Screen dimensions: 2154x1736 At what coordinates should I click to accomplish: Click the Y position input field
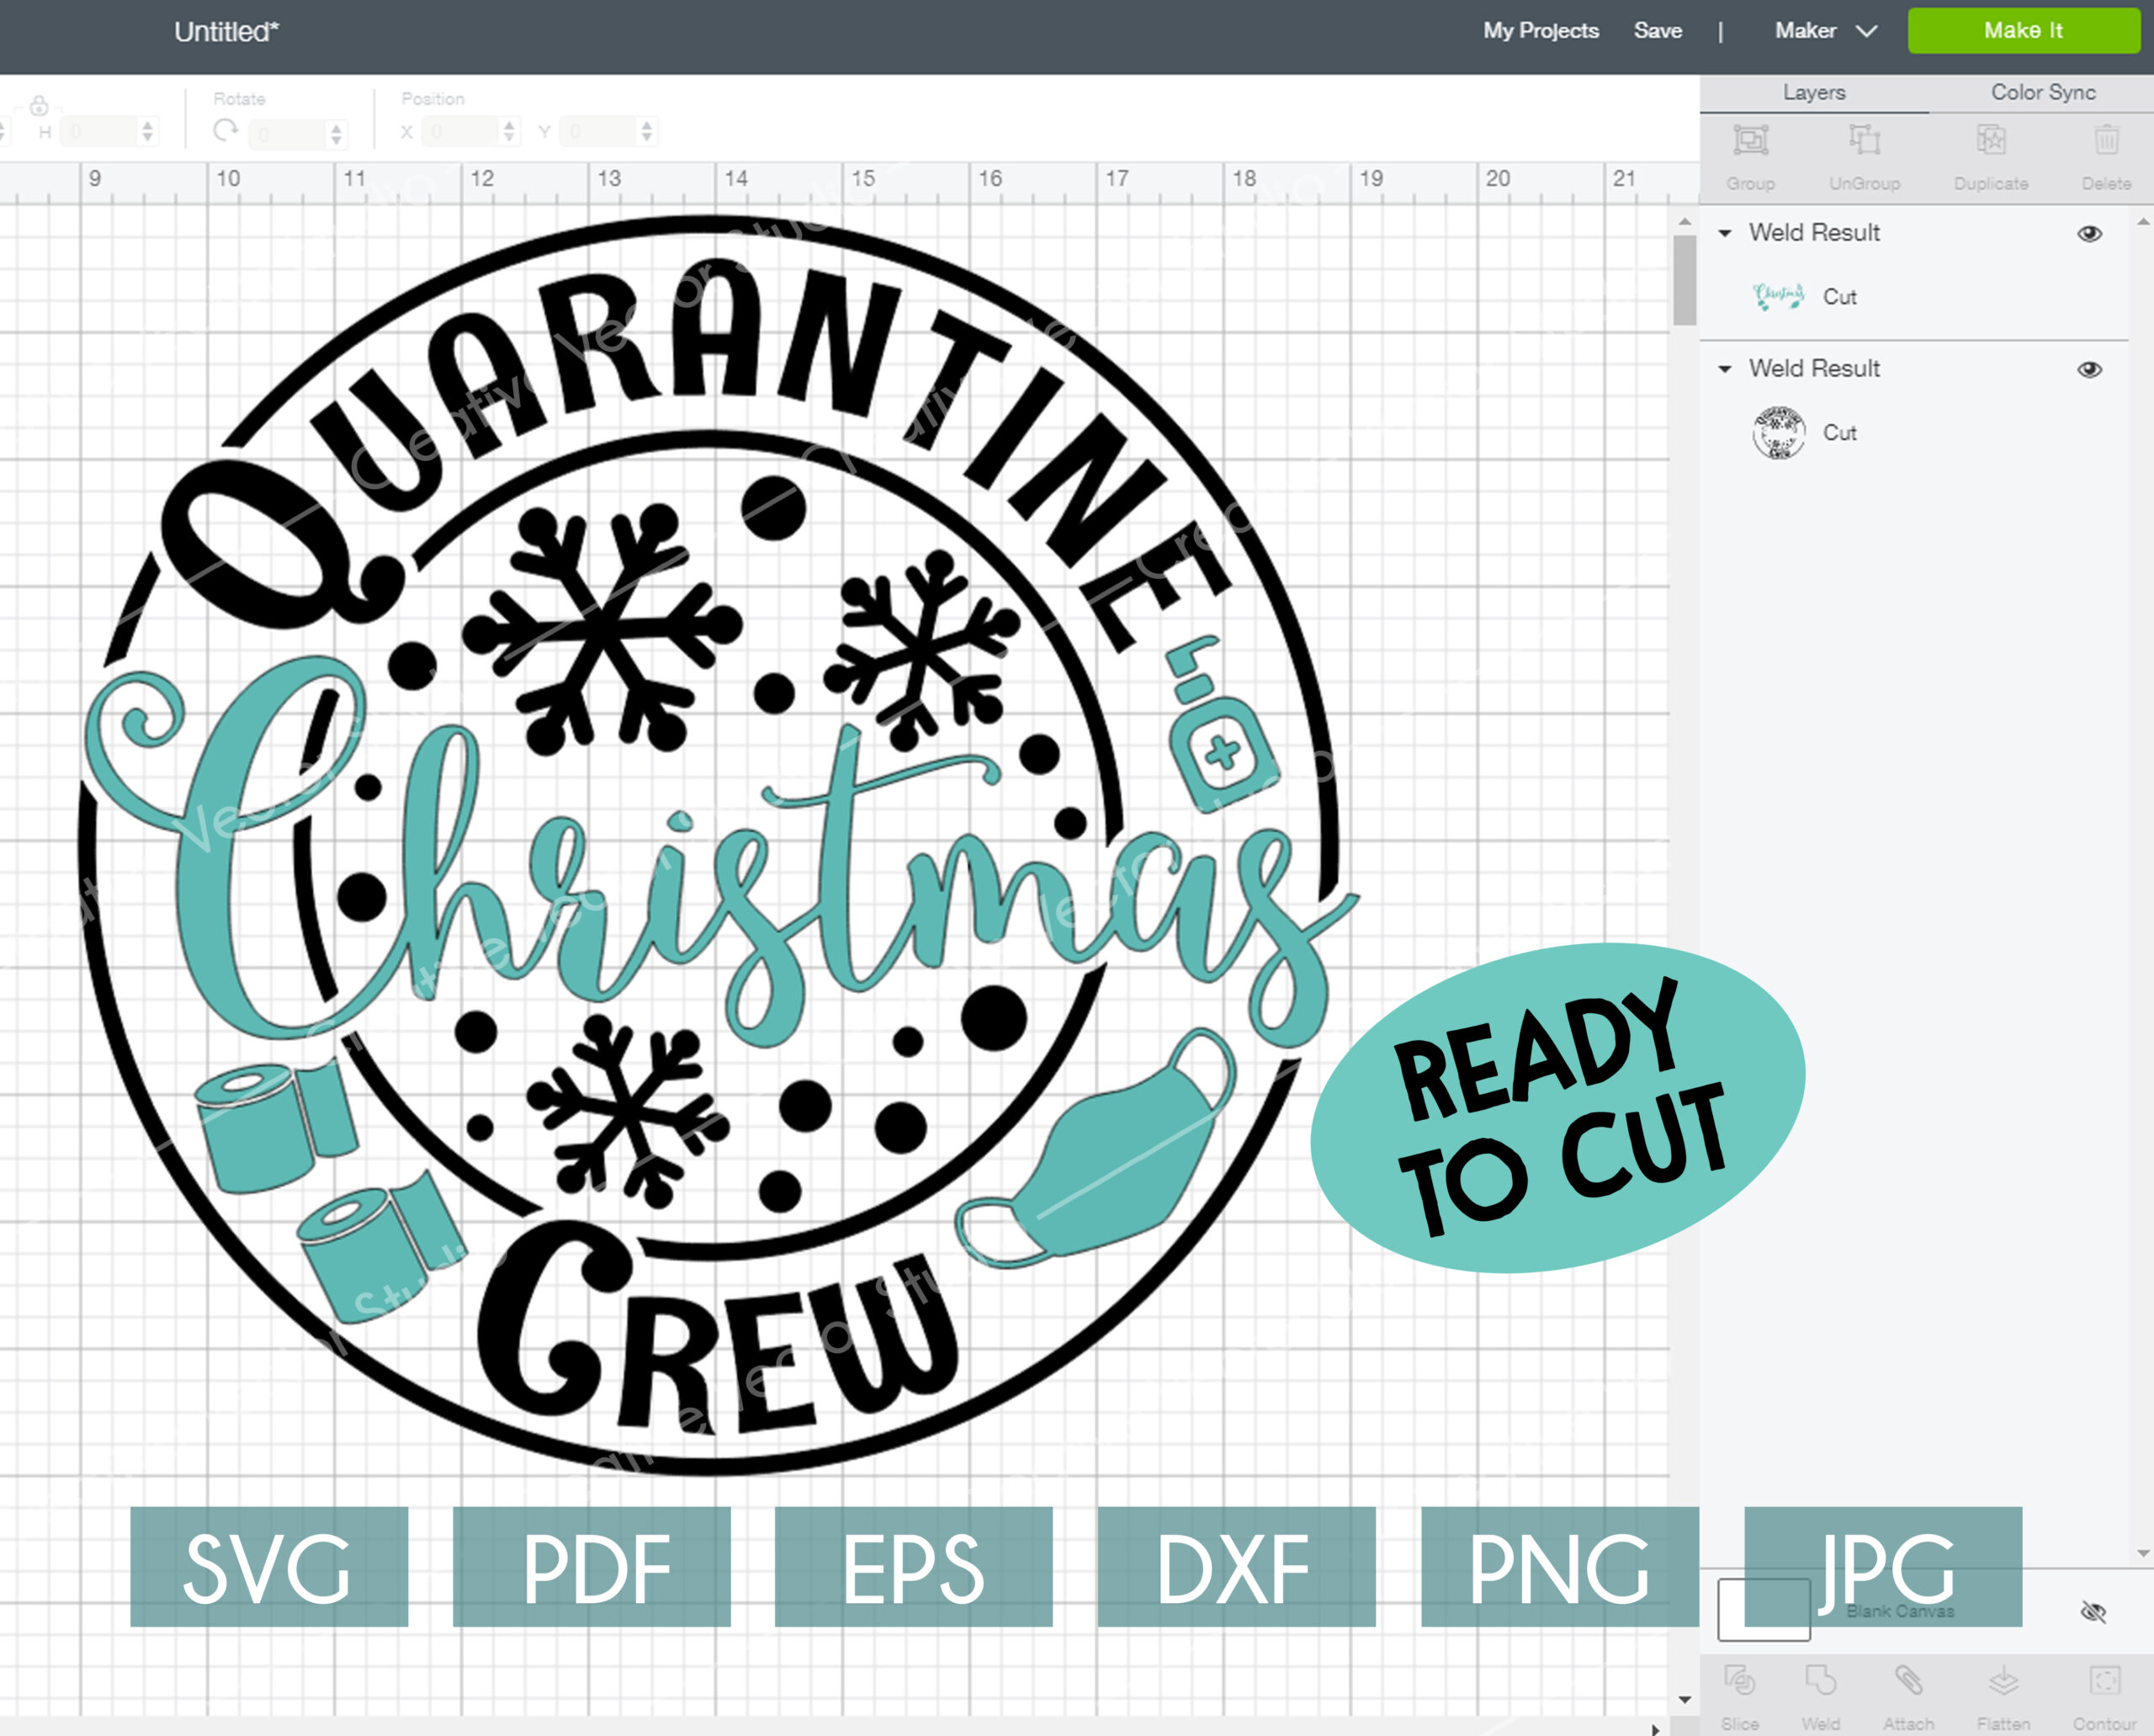click(x=597, y=131)
